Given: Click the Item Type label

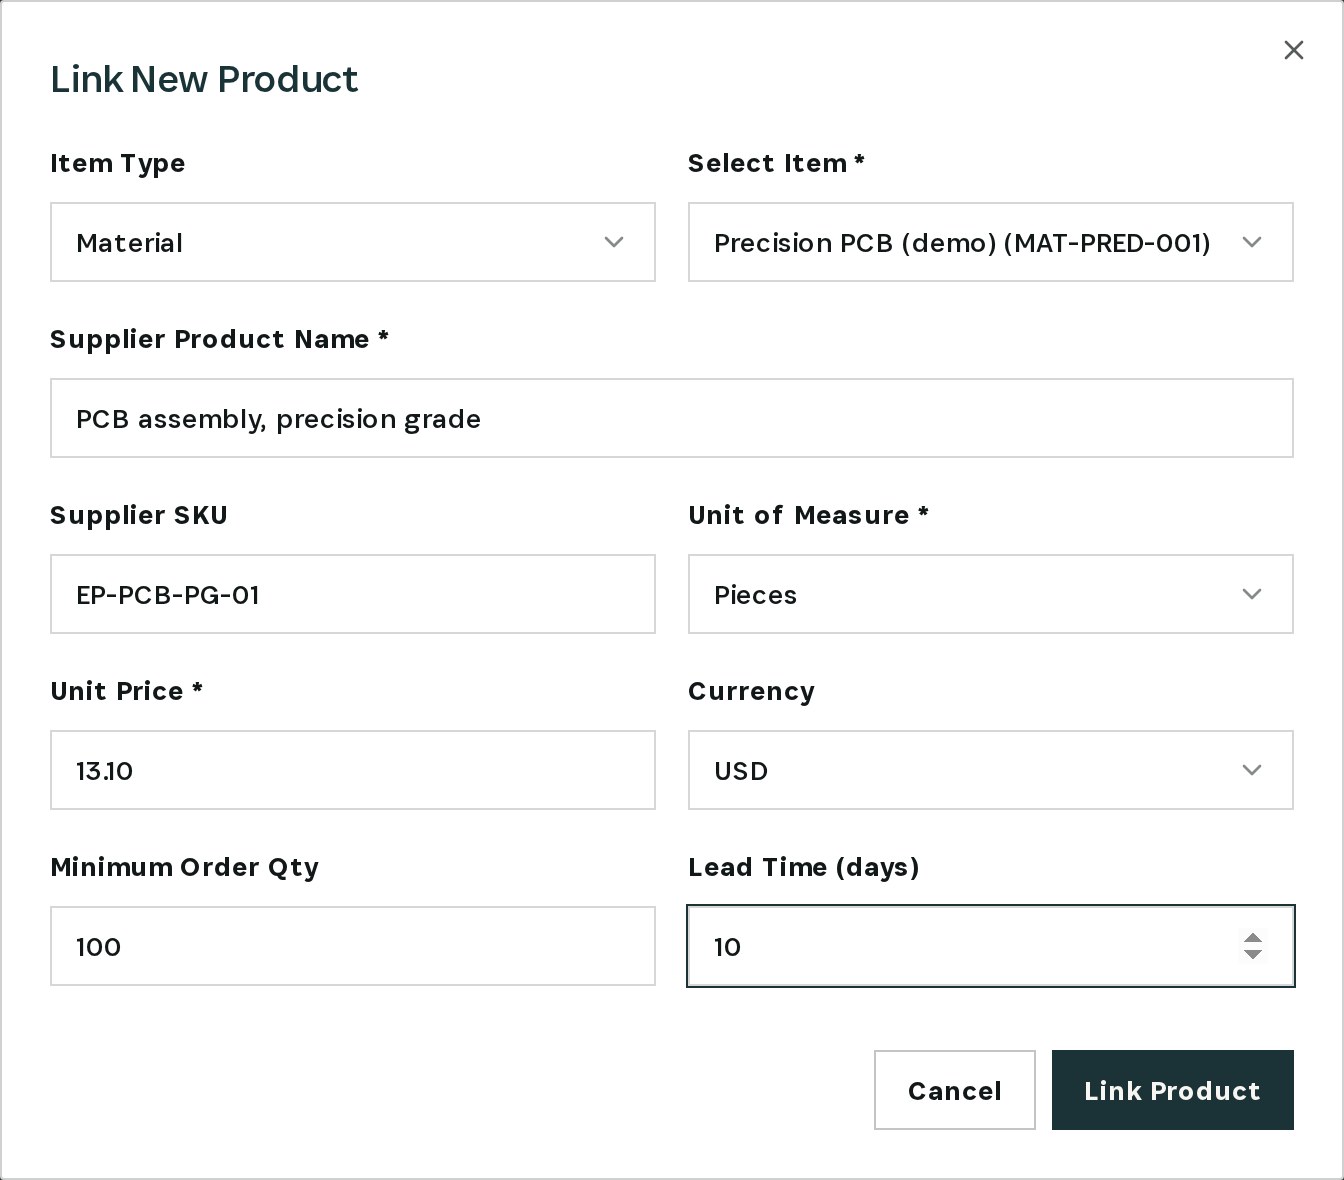Looking at the screenshot, I should (118, 163).
